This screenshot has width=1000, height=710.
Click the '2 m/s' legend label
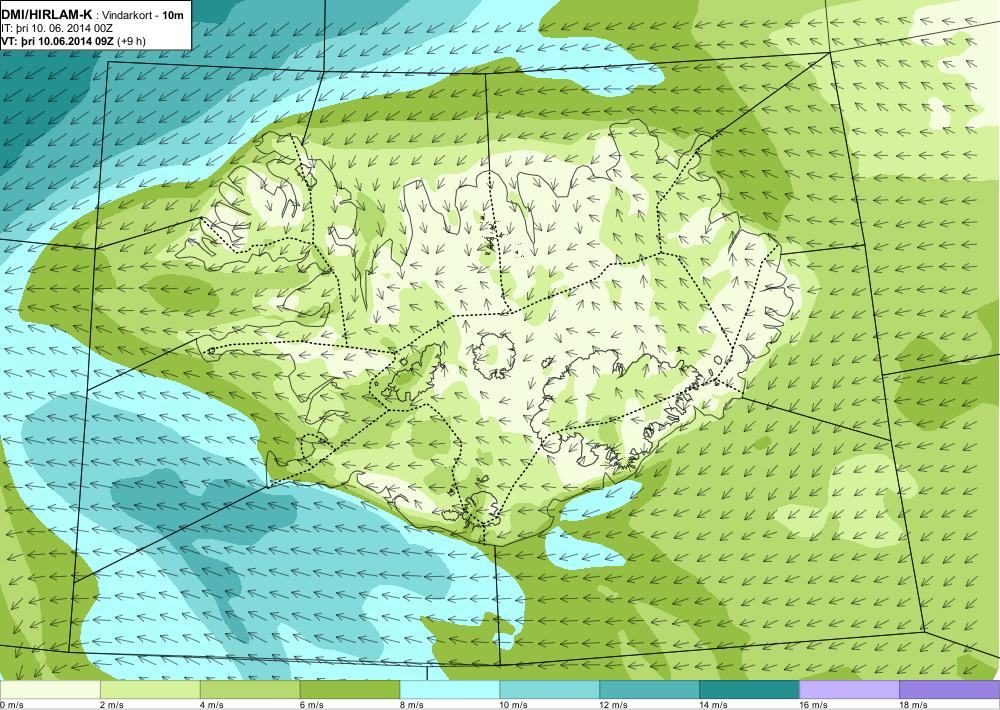tap(112, 705)
